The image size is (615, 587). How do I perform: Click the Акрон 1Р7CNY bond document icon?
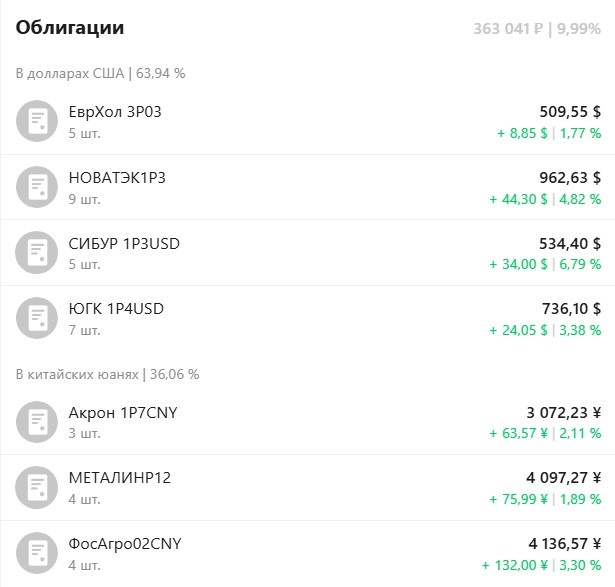coord(37,422)
